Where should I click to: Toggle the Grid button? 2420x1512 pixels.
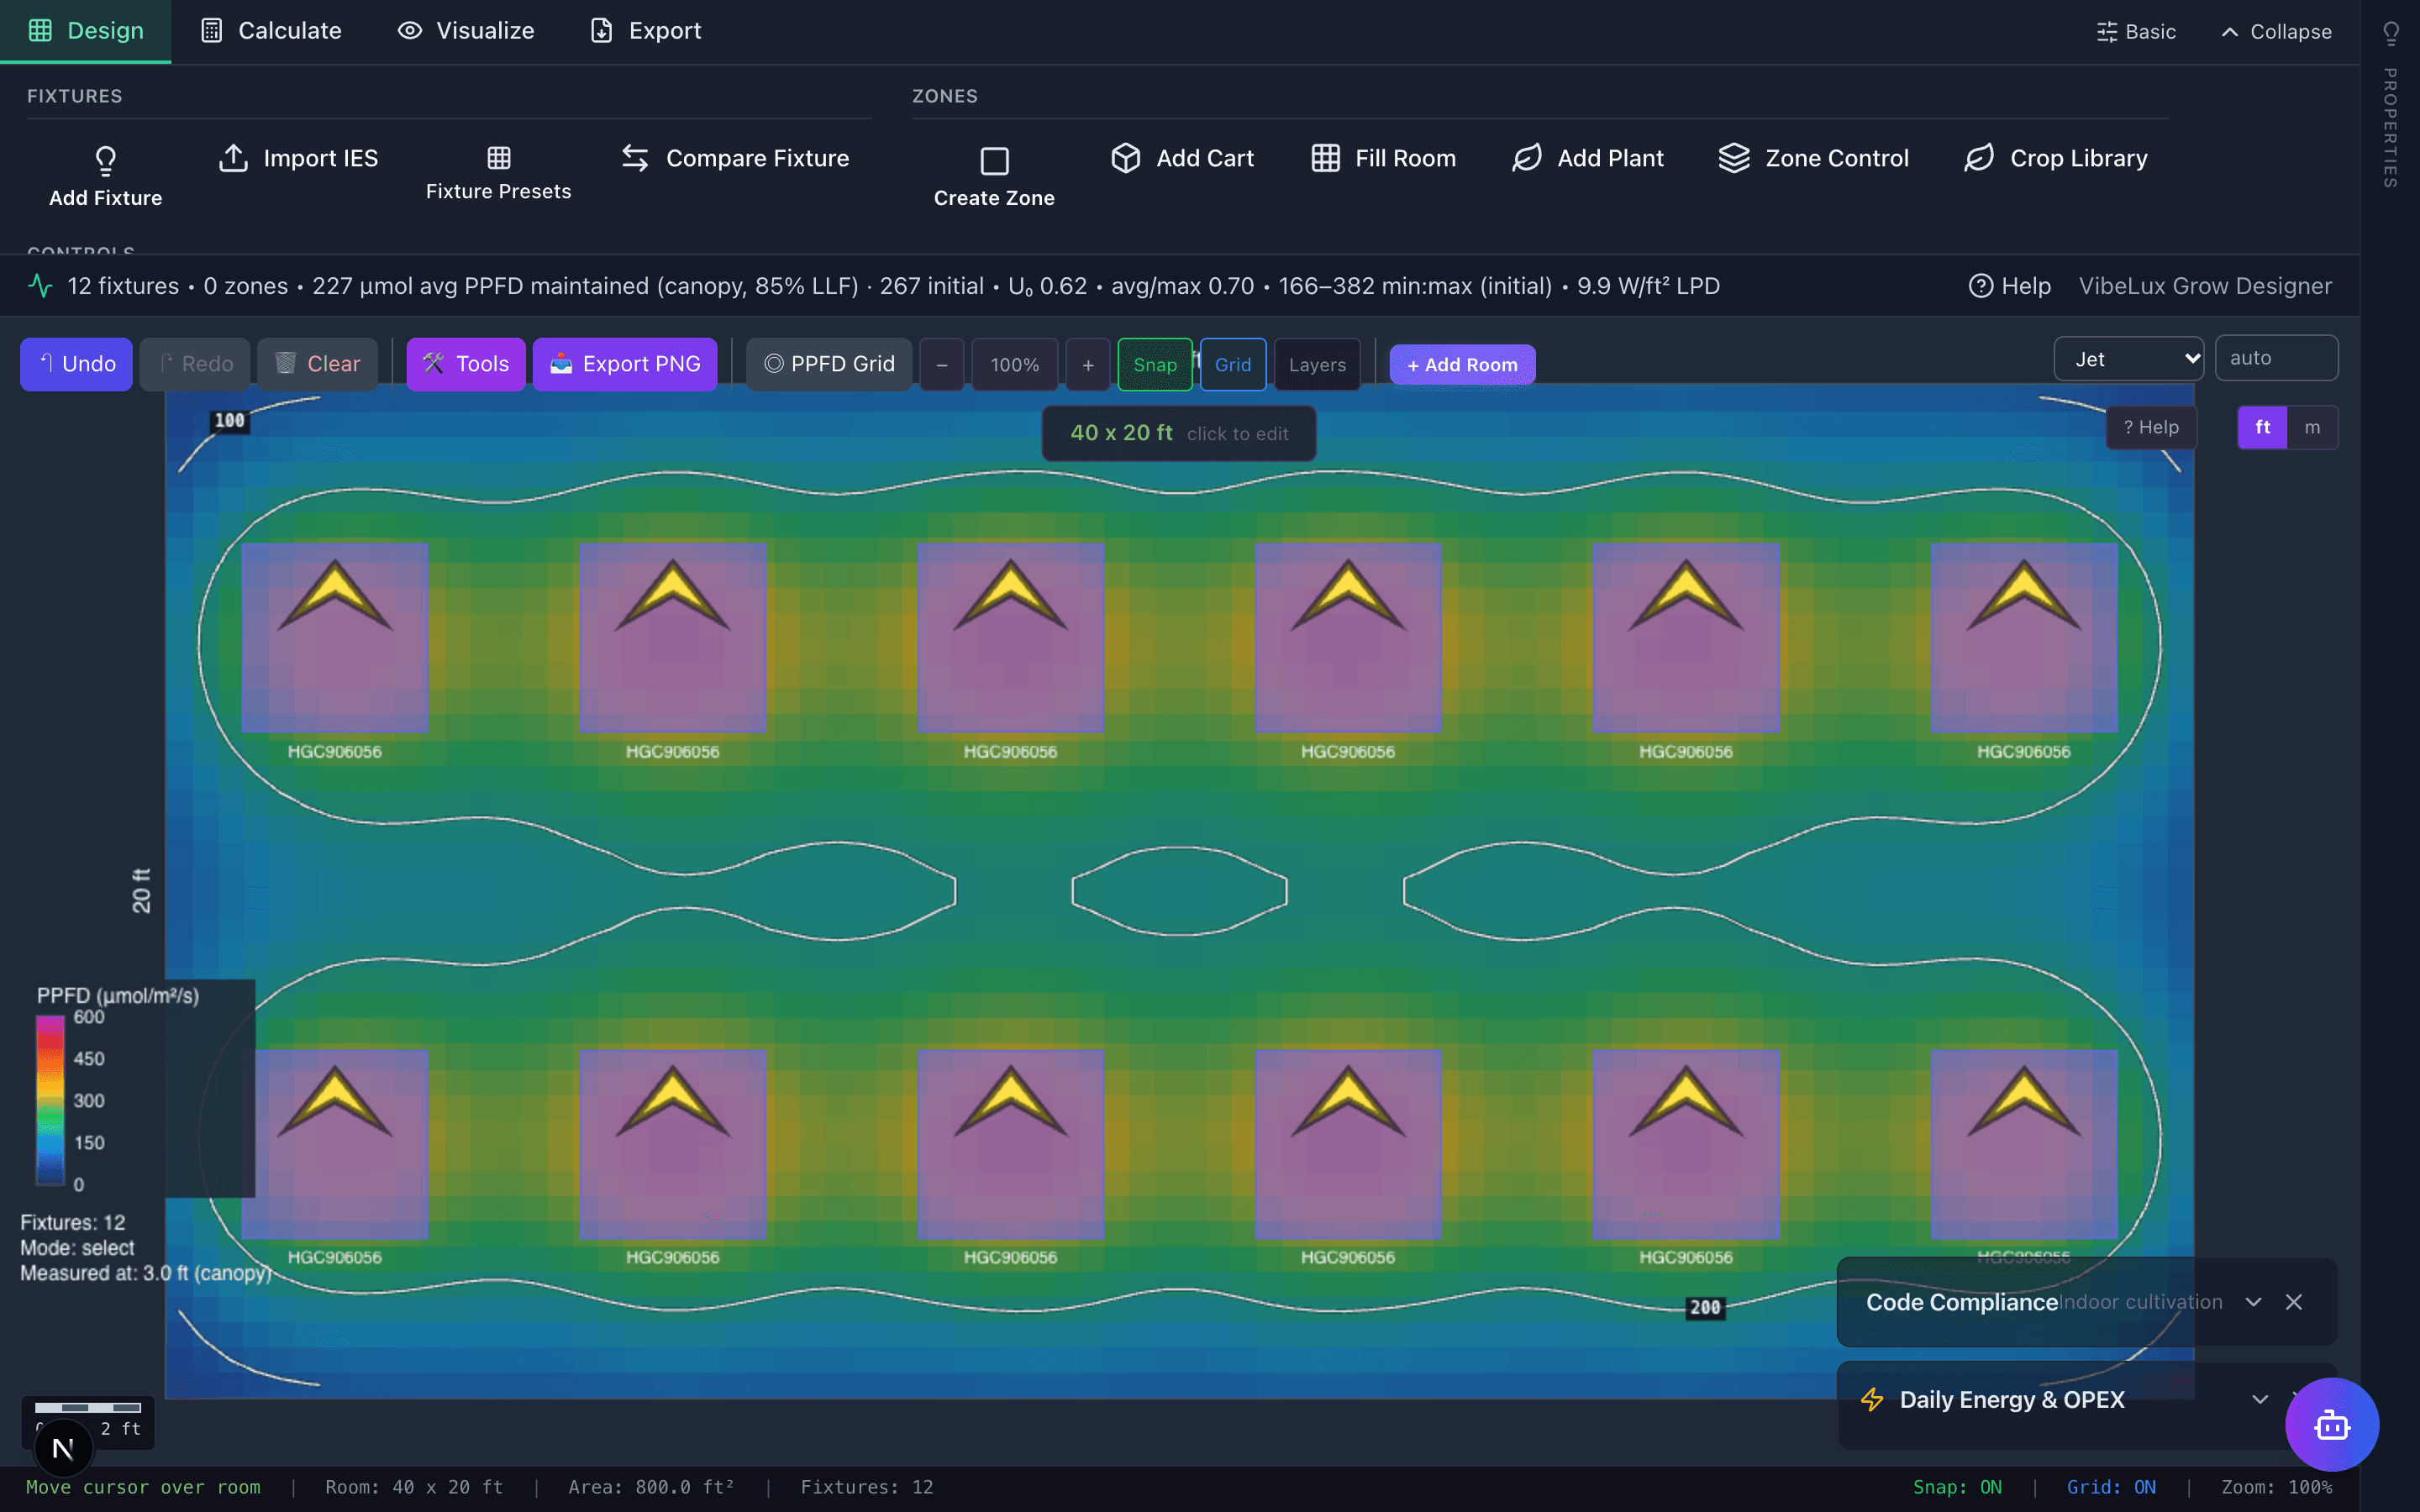pyautogui.click(x=1233, y=364)
